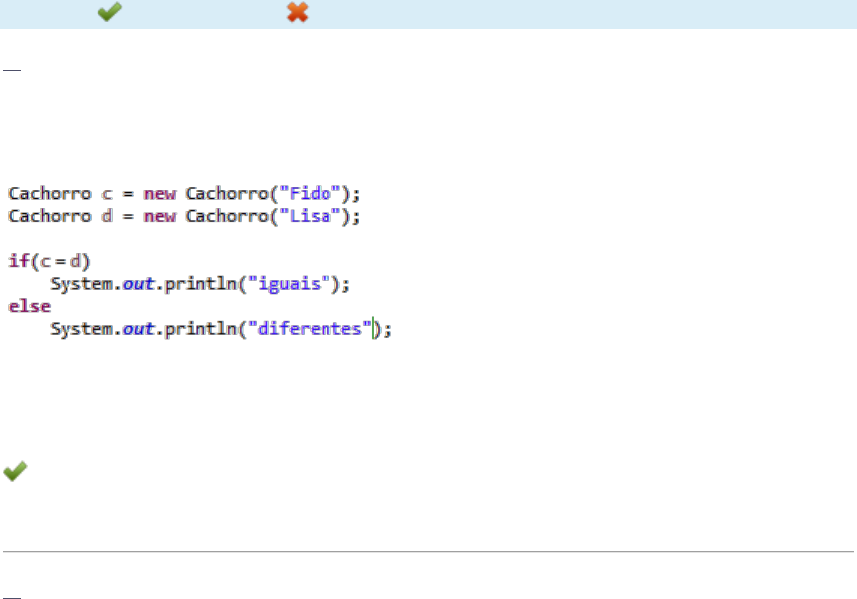Click the "if" keyword in the code
Image resolution: width=857 pixels, height=599 pixels.
pyautogui.click(x=17, y=261)
